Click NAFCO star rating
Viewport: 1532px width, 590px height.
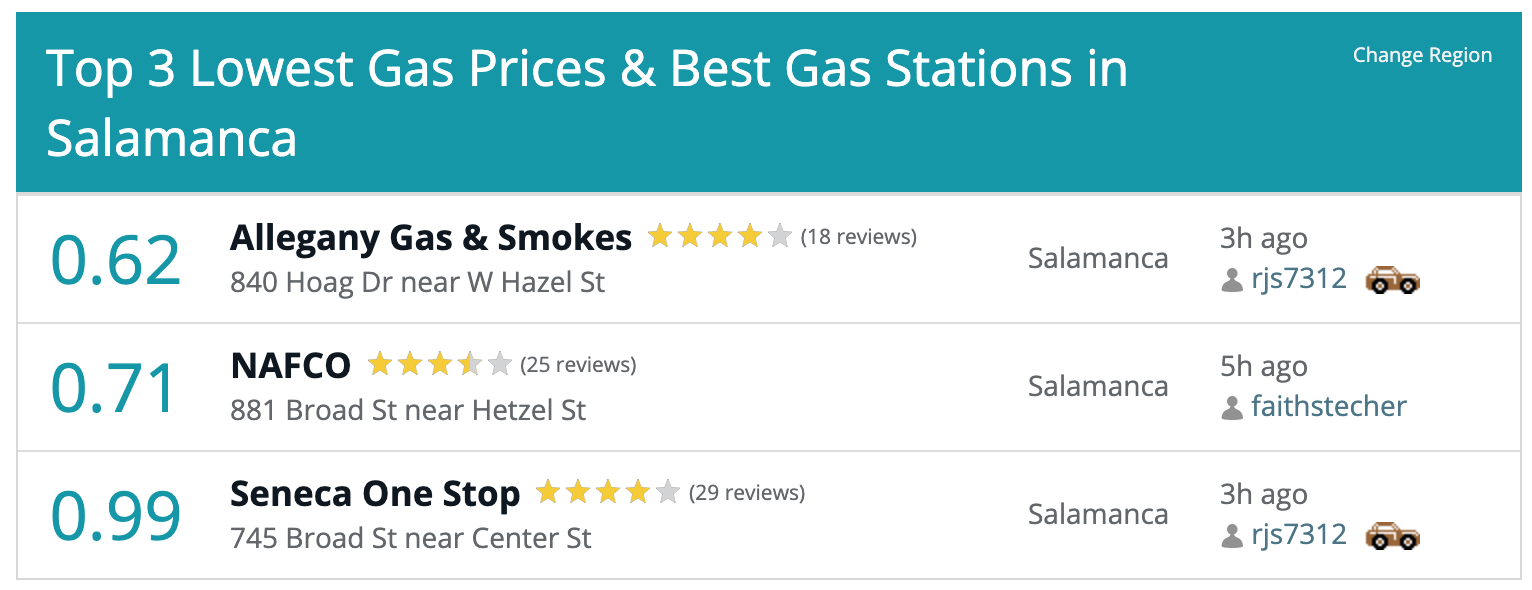coord(439,365)
